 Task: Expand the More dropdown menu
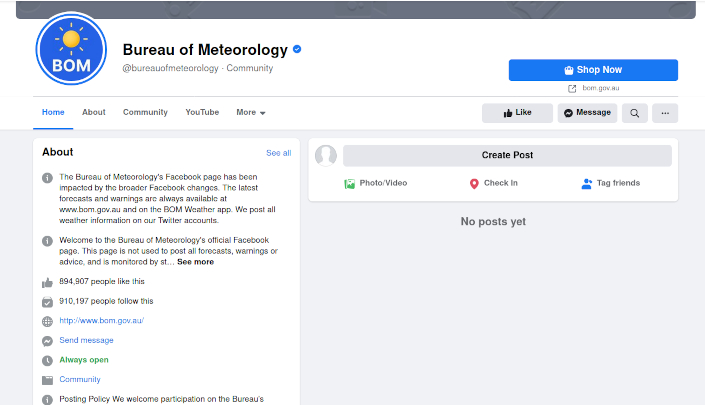click(250, 113)
